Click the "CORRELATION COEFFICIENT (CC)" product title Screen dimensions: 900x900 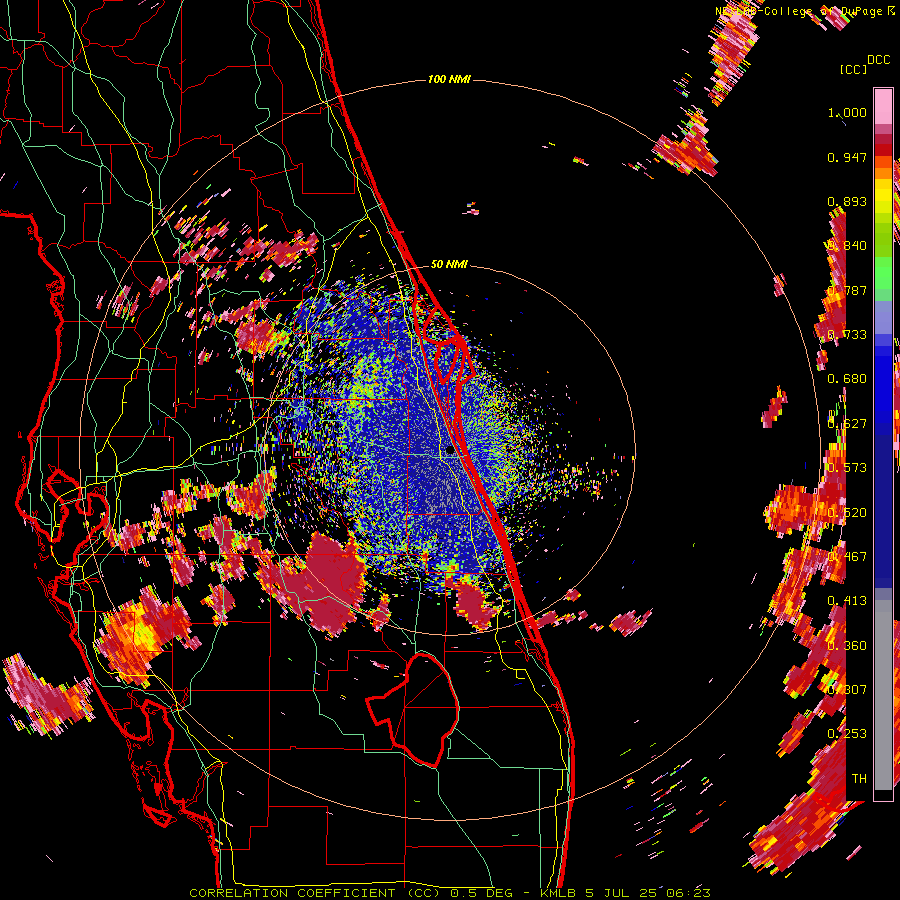315,893
